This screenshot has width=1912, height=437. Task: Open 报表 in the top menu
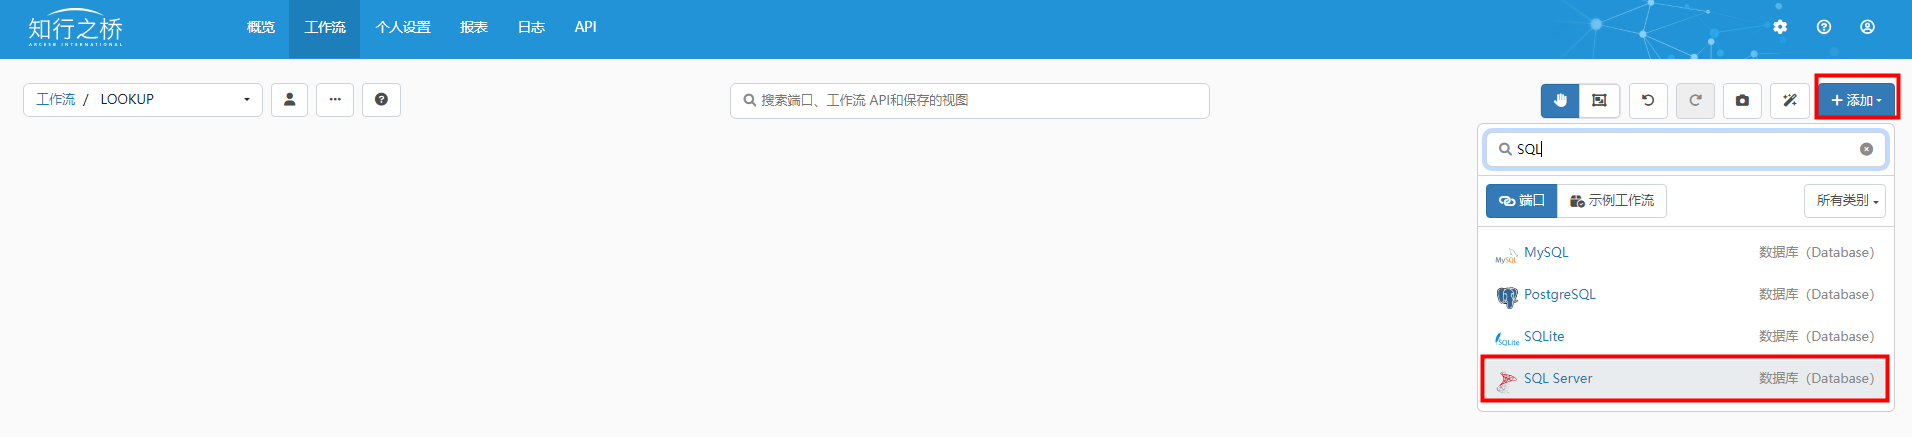point(474,28)
